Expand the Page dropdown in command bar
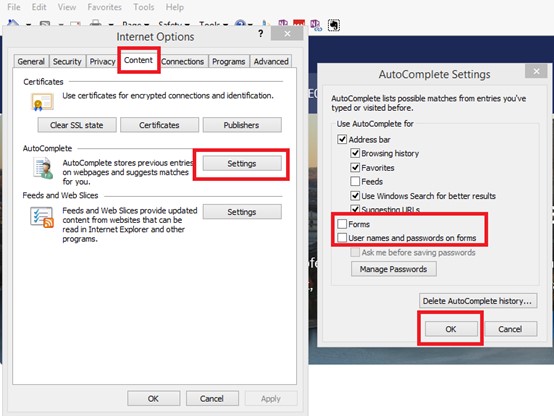Viewport: 554px width, 416px height. (x=136, y=24)
